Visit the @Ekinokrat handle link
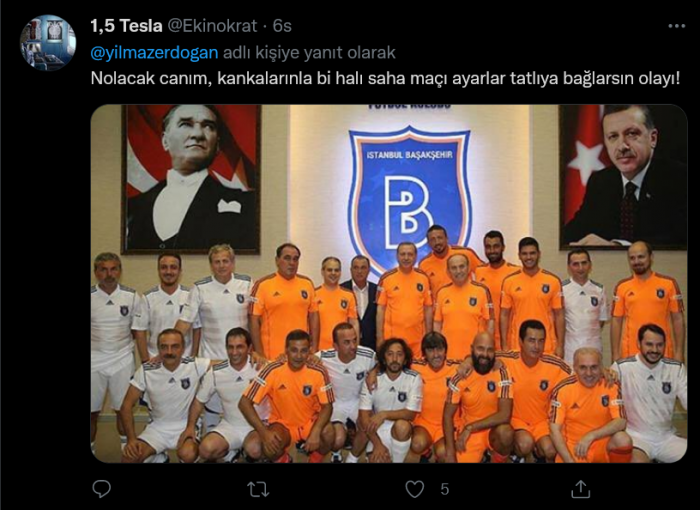 click(212, 26)
